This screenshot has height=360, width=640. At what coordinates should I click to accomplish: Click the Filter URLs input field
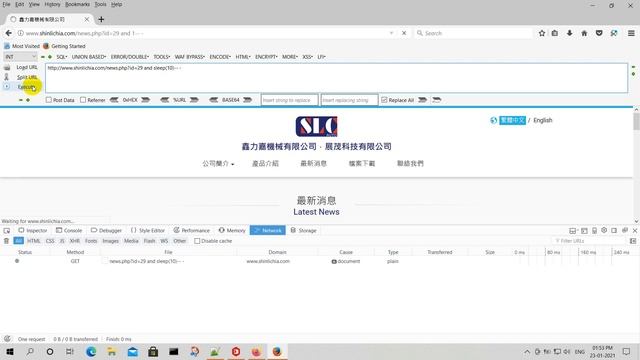click(x=590, y=241)
